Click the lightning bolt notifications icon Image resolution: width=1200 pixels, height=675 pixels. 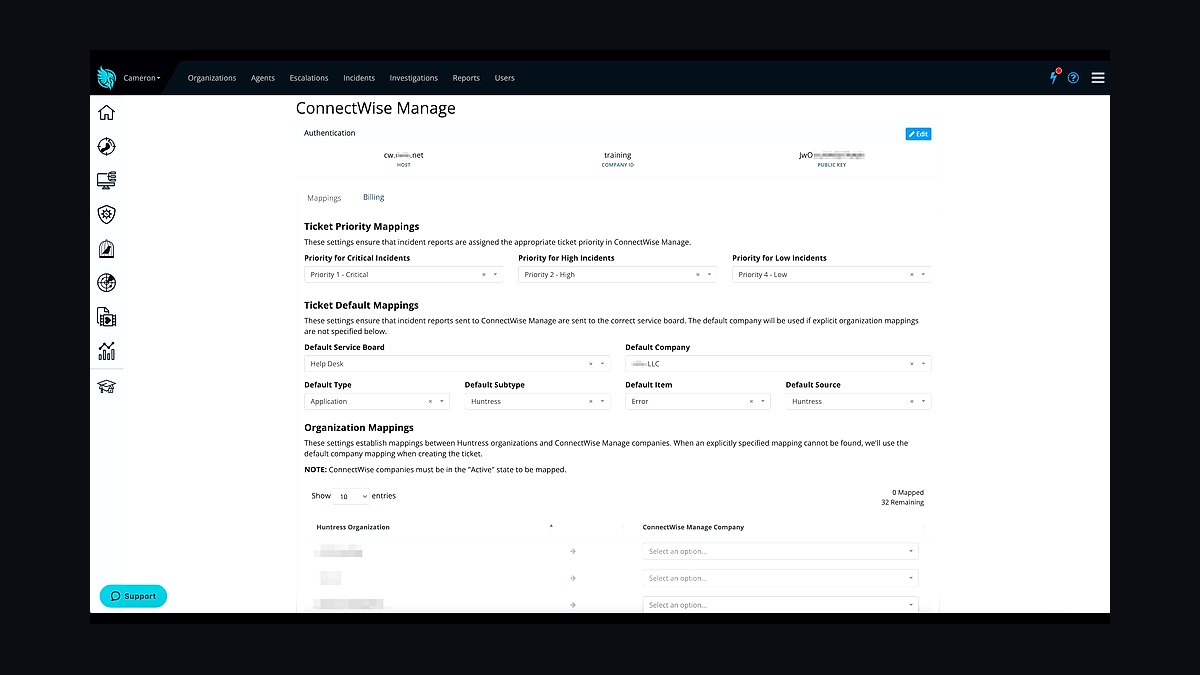click(1053, 77)
